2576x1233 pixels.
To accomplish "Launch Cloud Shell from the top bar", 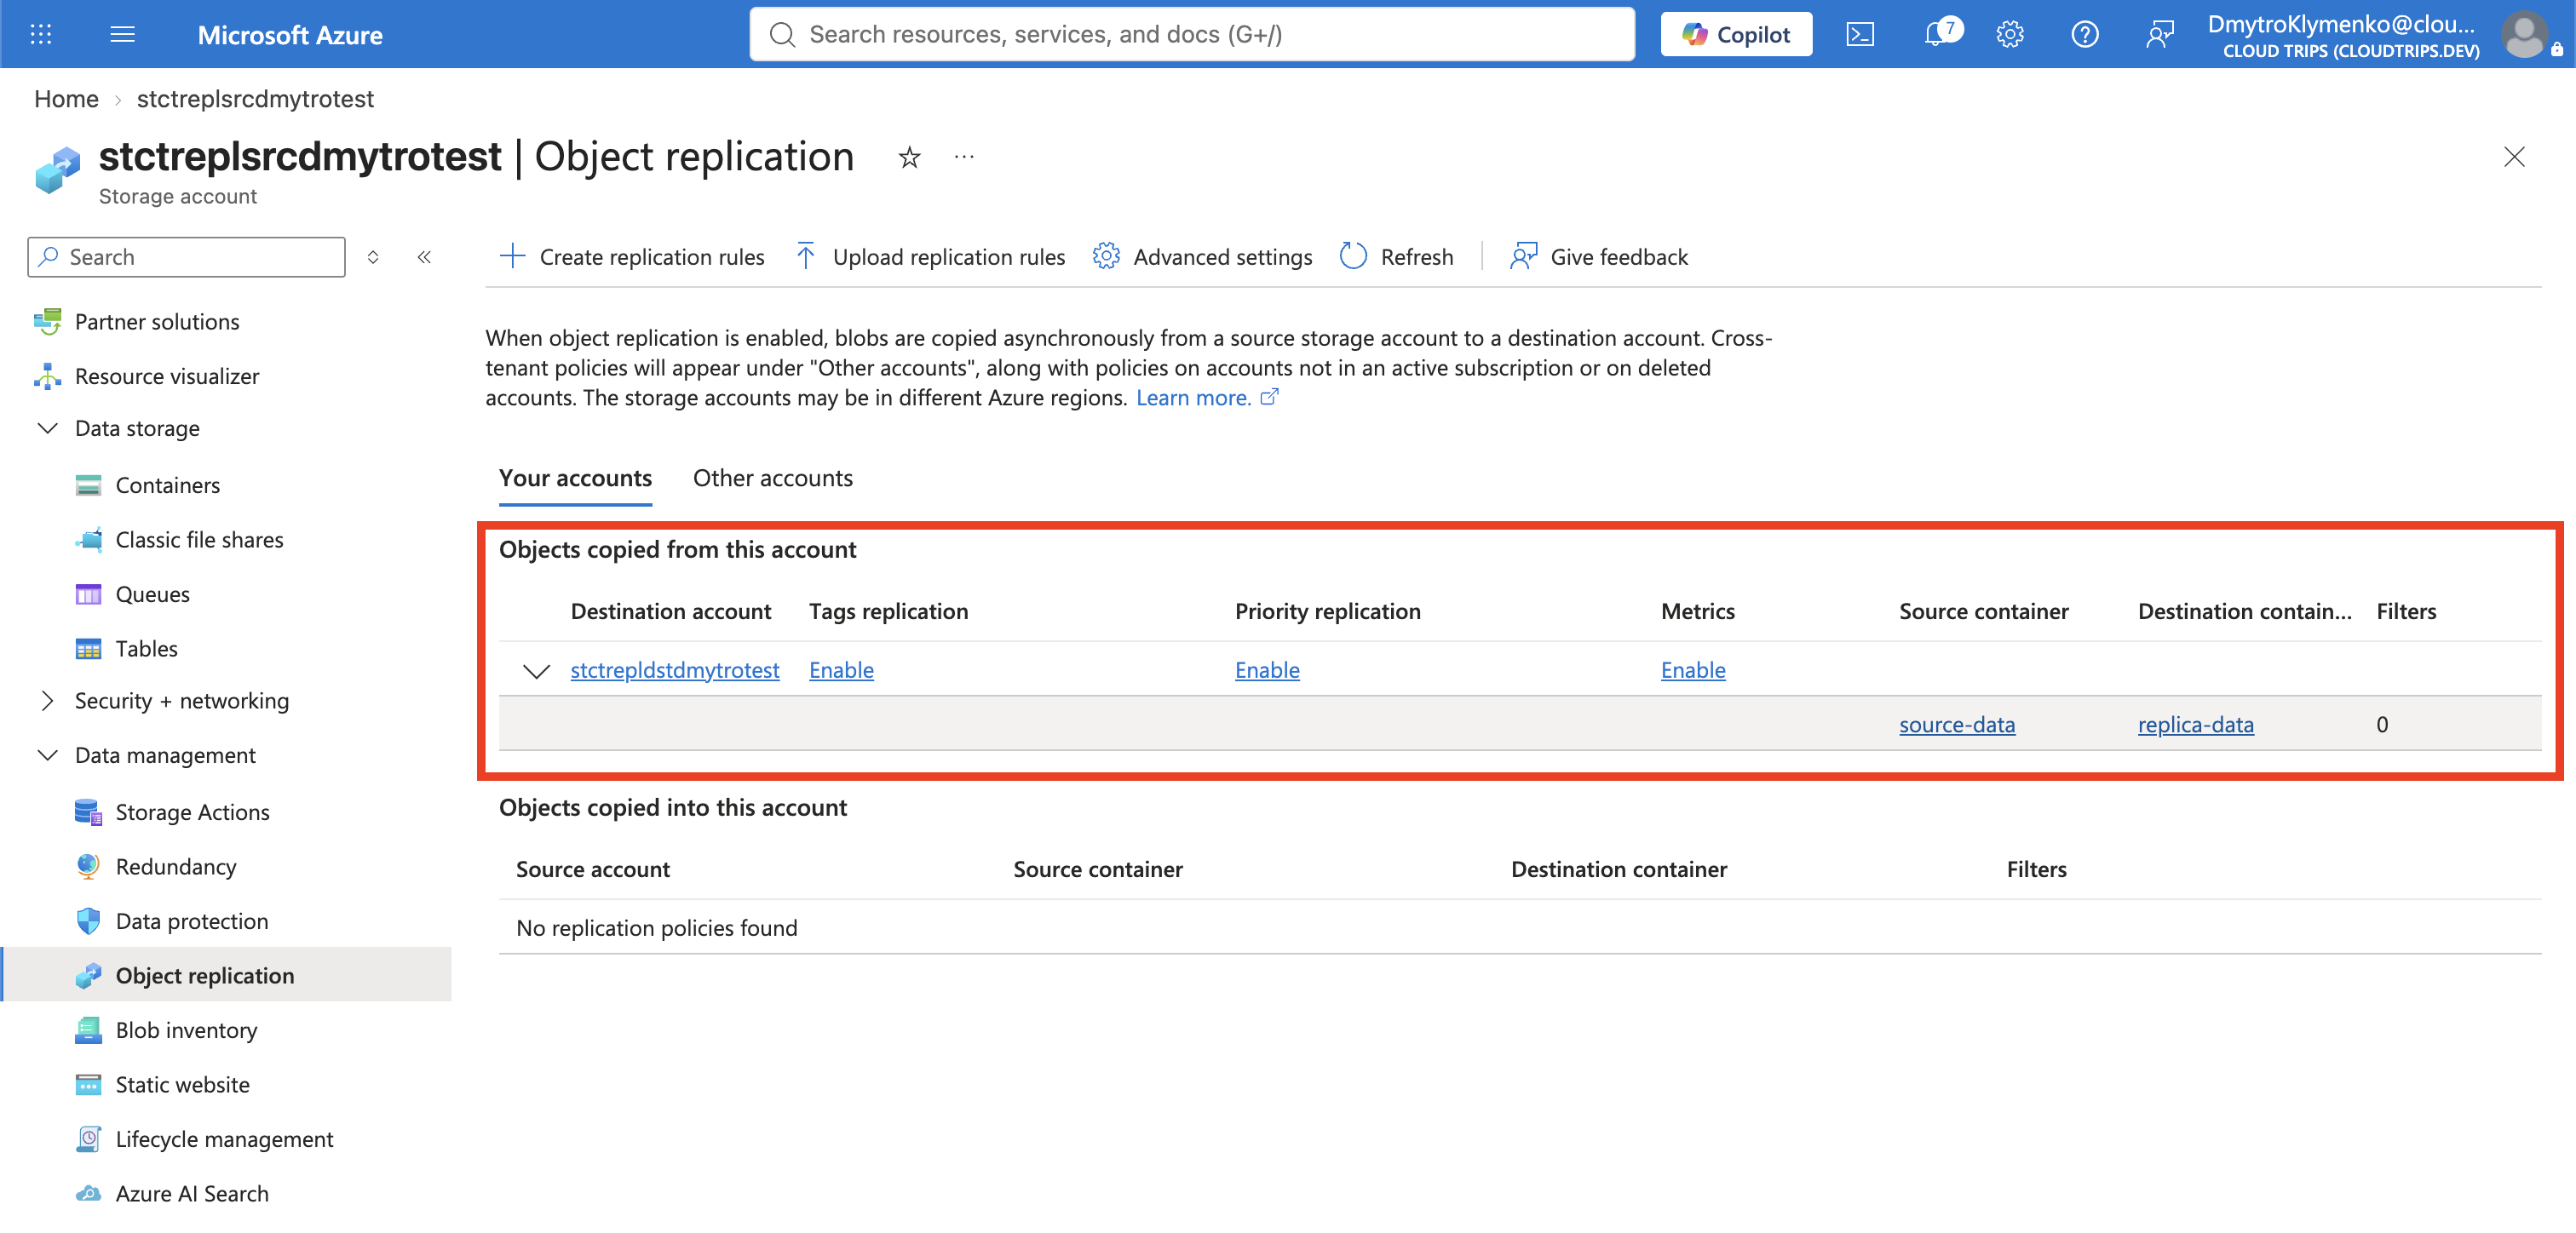I will click(x=1860, y=34).
